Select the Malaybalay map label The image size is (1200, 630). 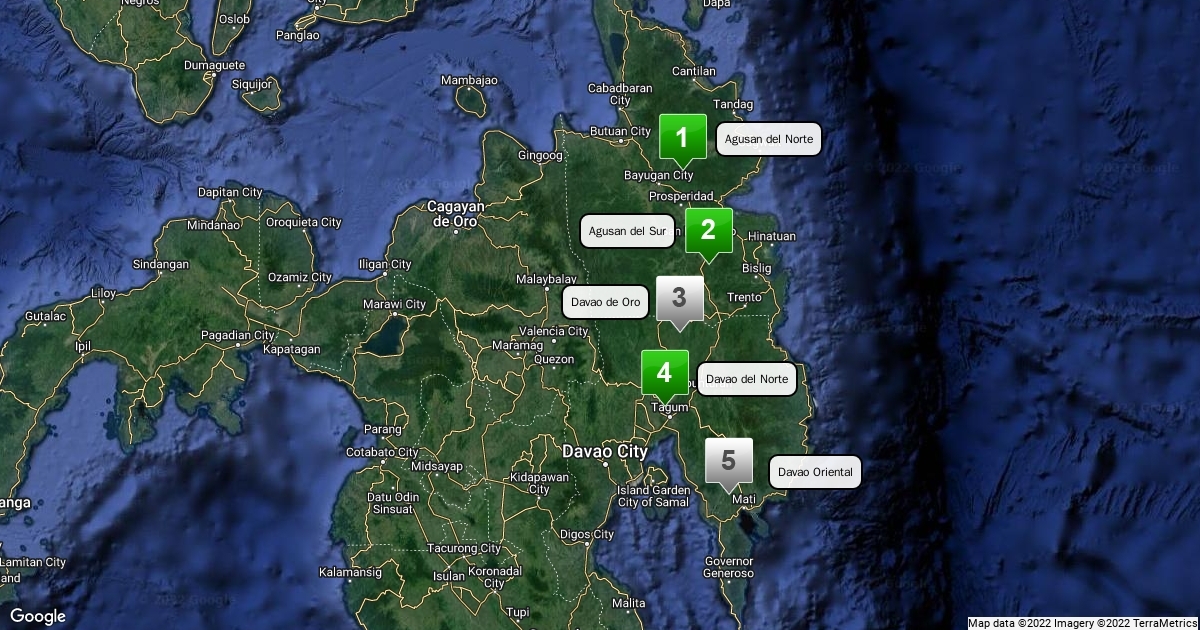[x=547, y=279]
